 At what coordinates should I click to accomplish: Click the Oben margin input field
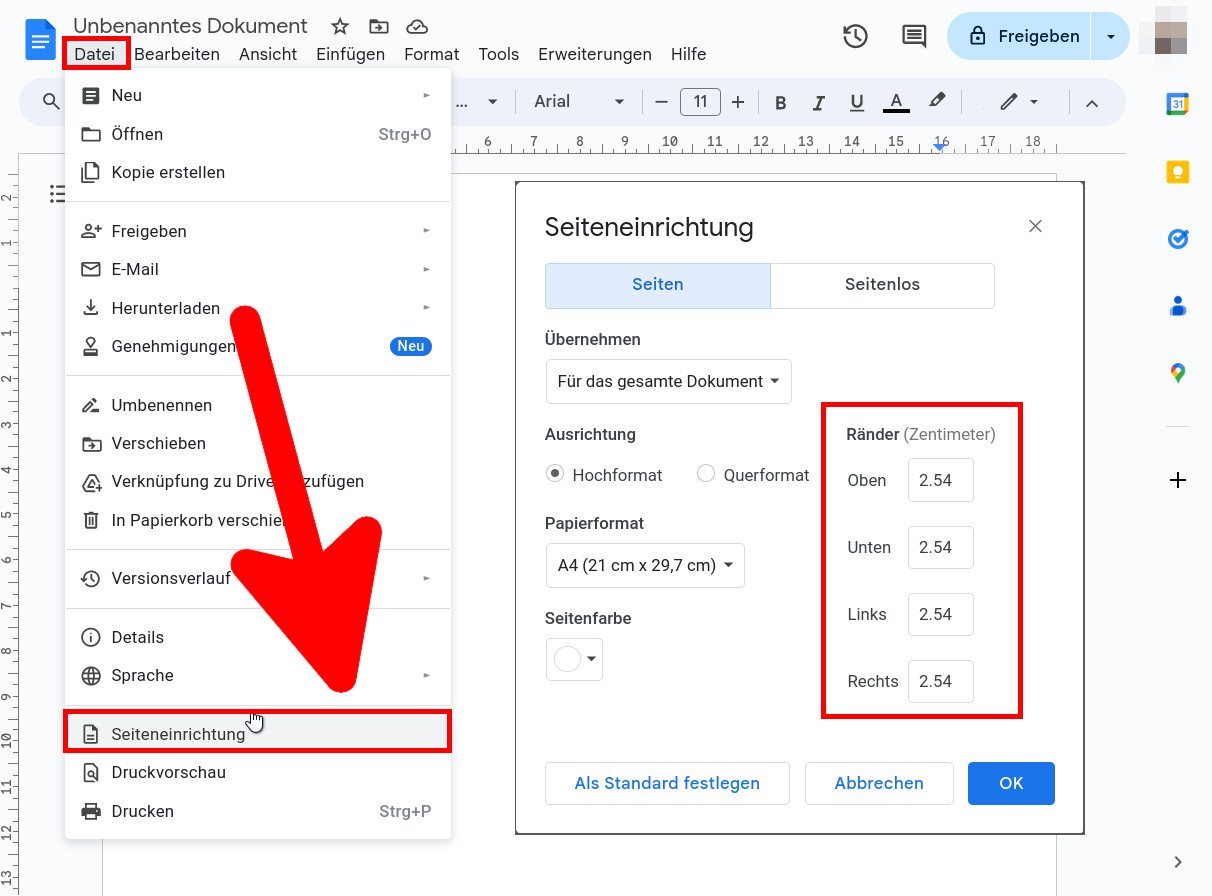(x=940, y=480)
